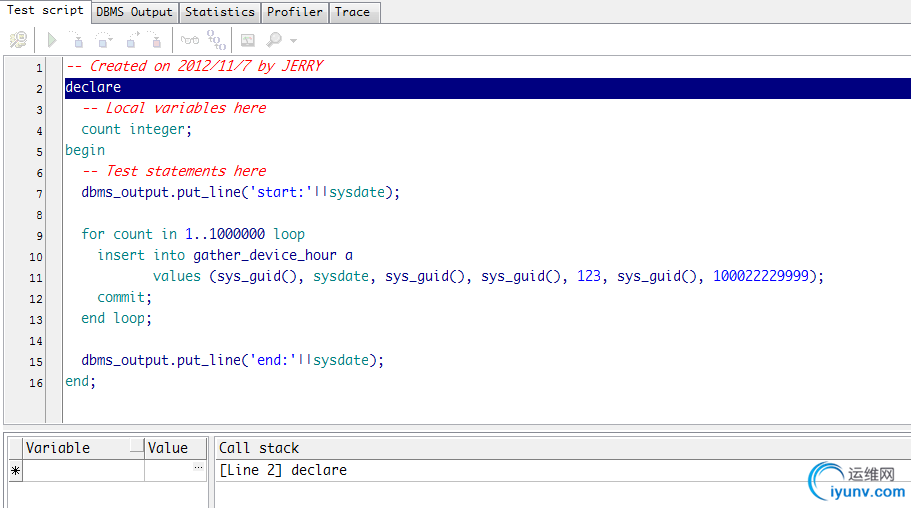Select the '[Line 2] declare' call stack entry
Image resolution: width=911 pixels, height=508 pixels.
pyautogui.click(x=283, y=470)
